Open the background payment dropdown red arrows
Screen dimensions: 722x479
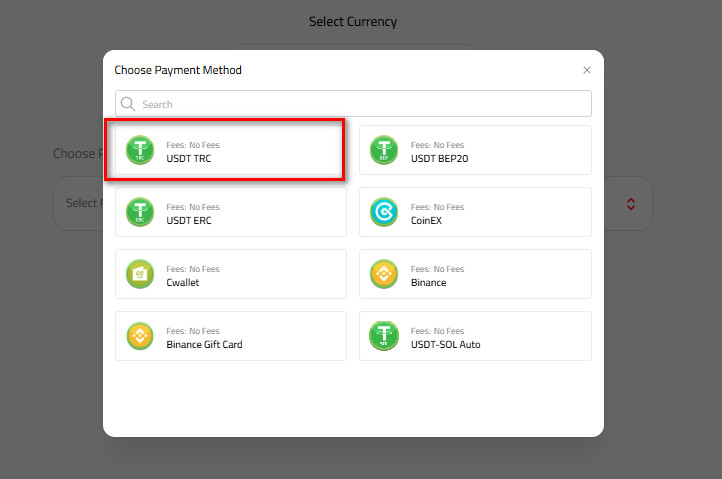631,204
